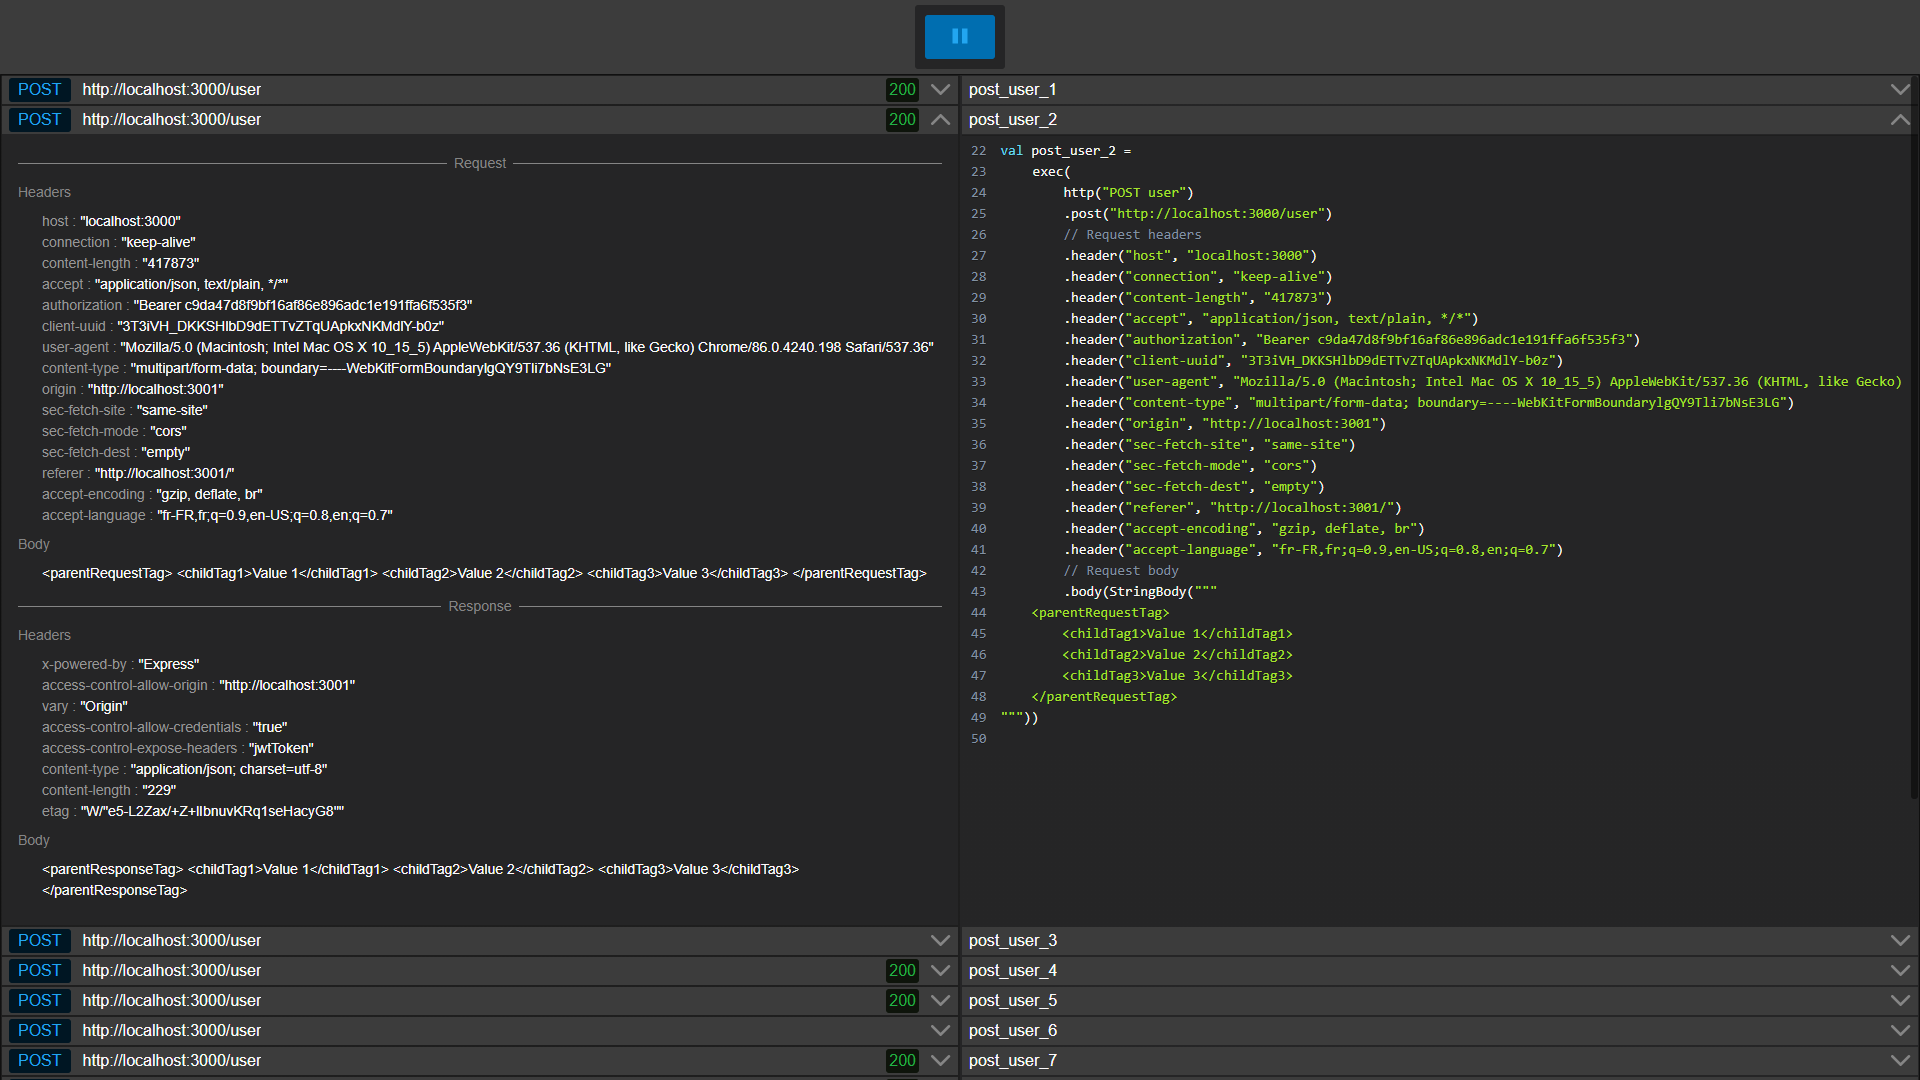
Task: Click the response body parentResponseTag XML text
Action: [420, 880]
